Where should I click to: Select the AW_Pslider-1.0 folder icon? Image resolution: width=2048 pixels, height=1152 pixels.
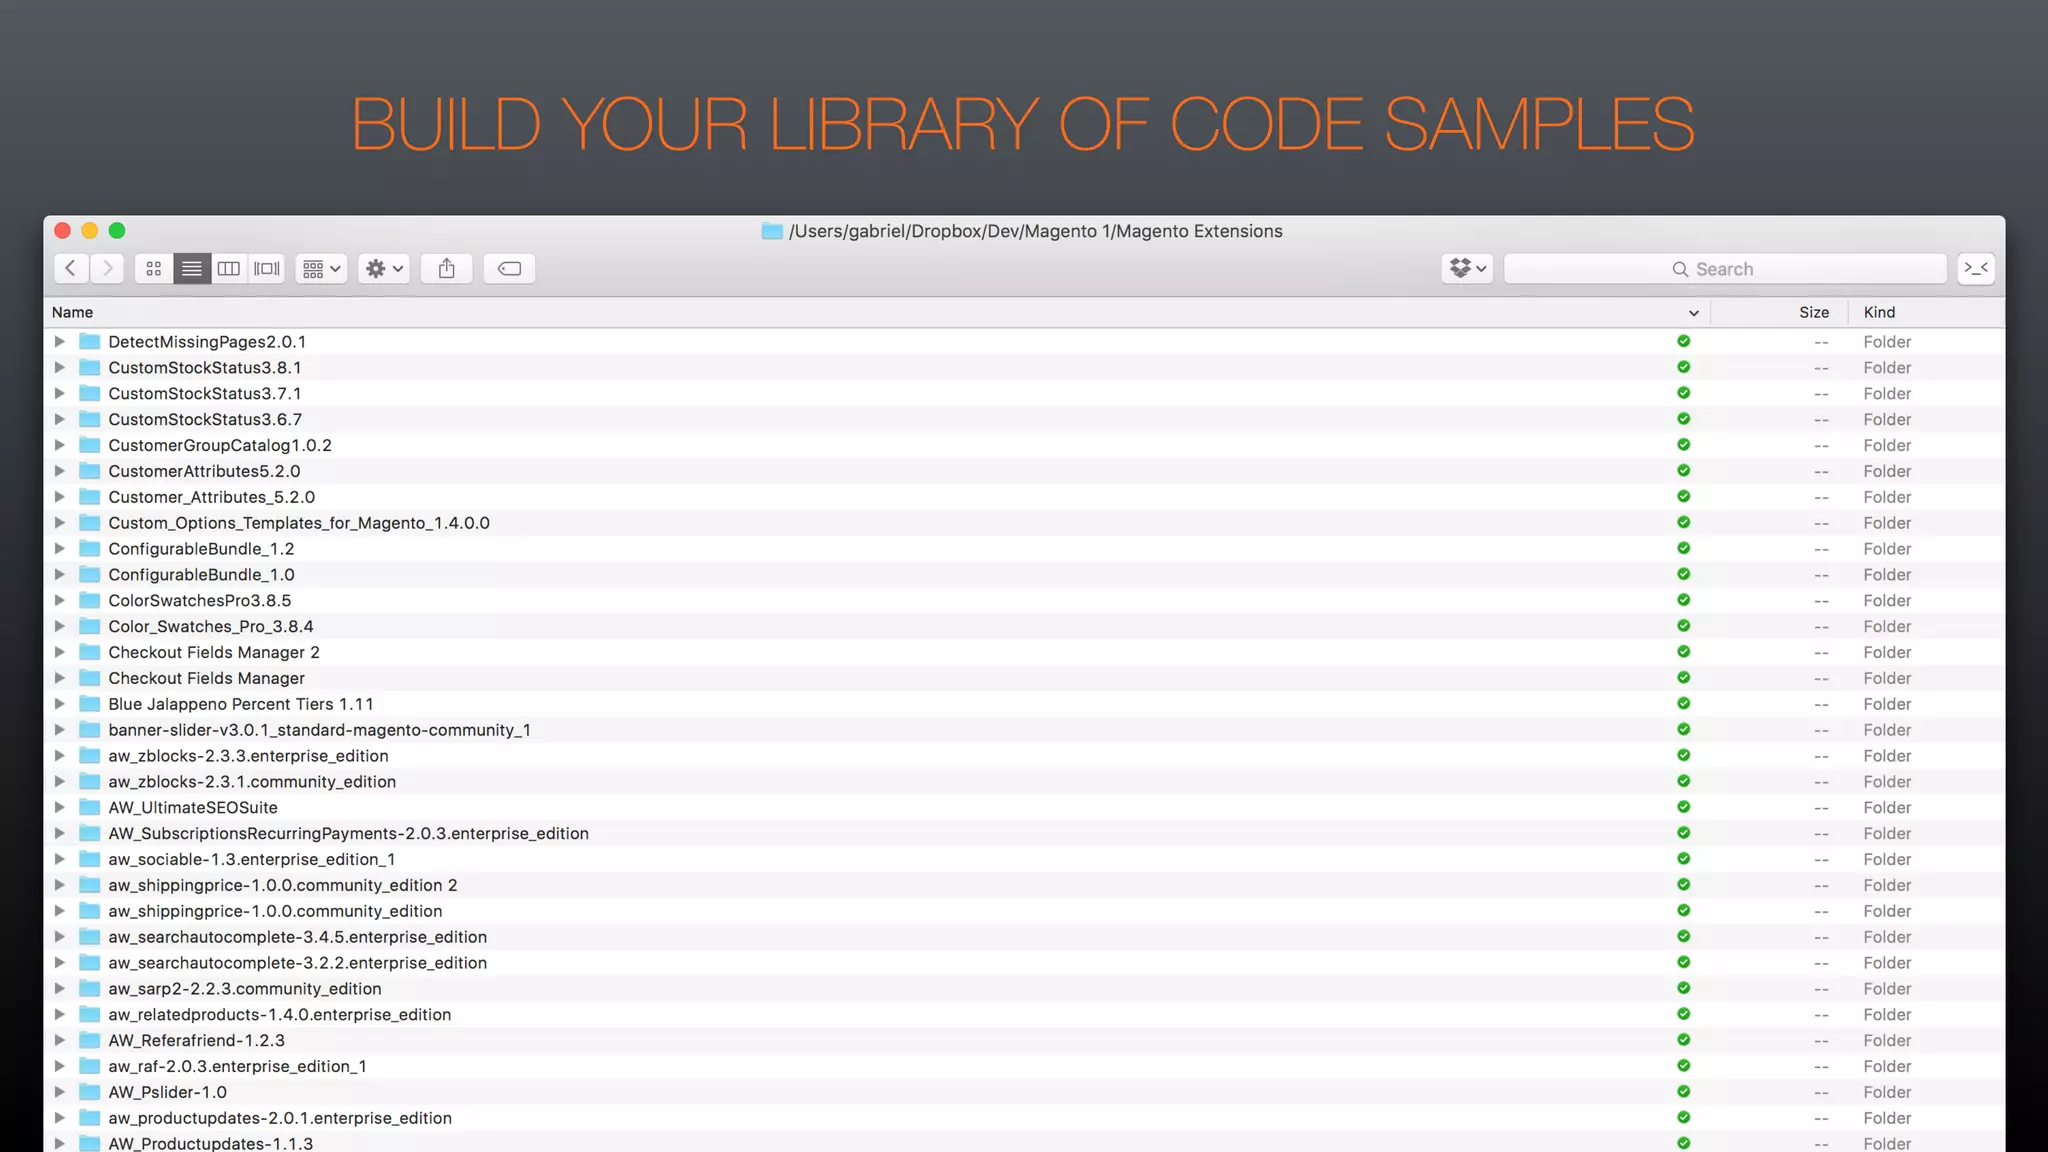pos(90,1092)
